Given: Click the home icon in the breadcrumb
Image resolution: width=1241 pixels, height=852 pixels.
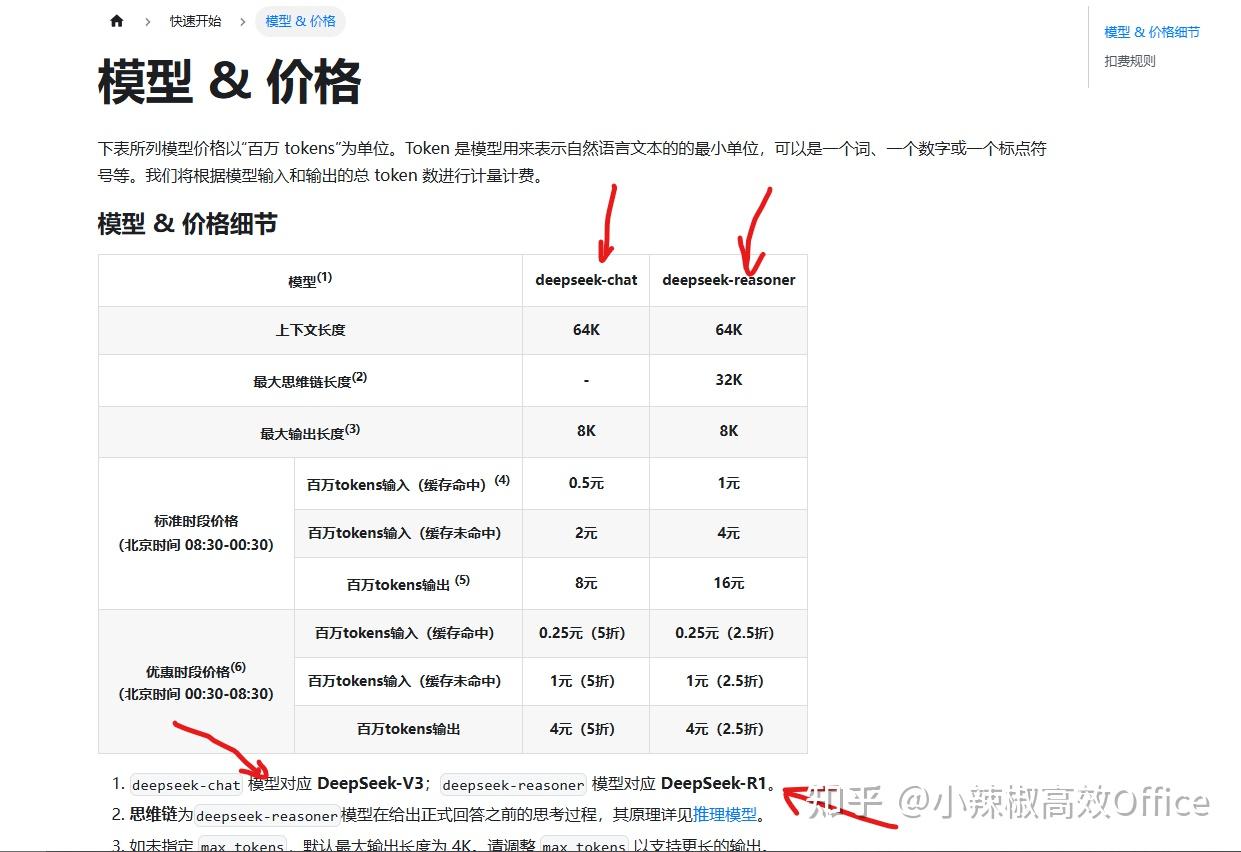Looking at the screenshot, I should [116, 19].
